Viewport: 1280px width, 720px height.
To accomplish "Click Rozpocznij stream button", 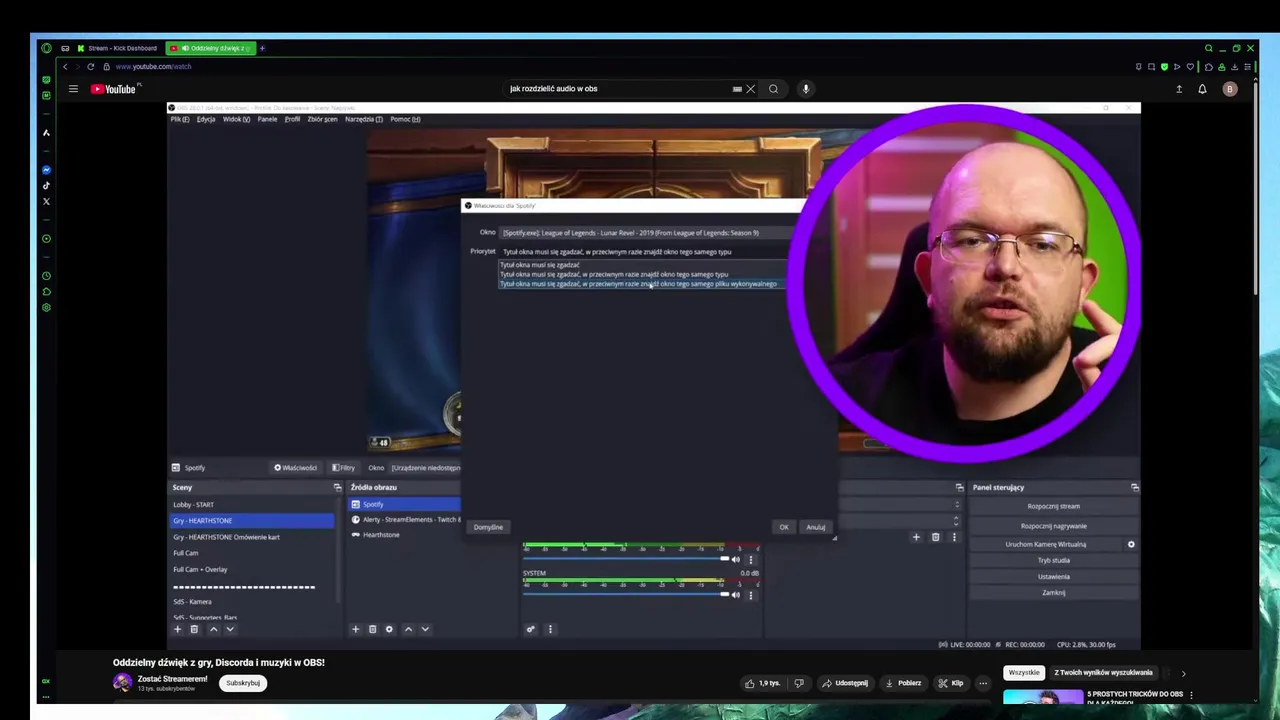I will pyautogui.click(x=1053, y=506).
